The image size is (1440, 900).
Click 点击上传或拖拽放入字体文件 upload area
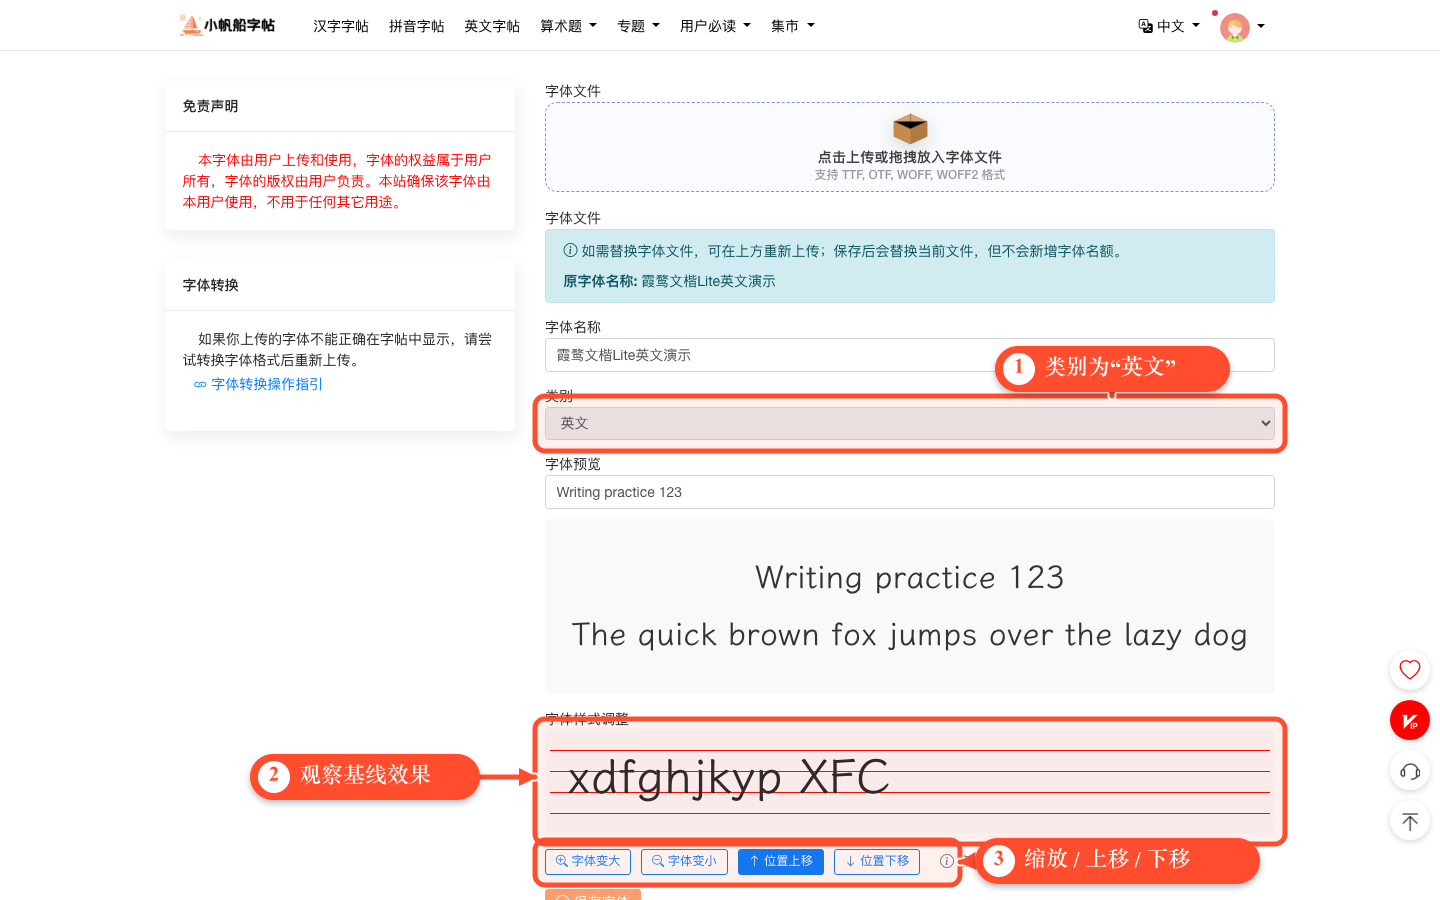[x=910, y=147]
